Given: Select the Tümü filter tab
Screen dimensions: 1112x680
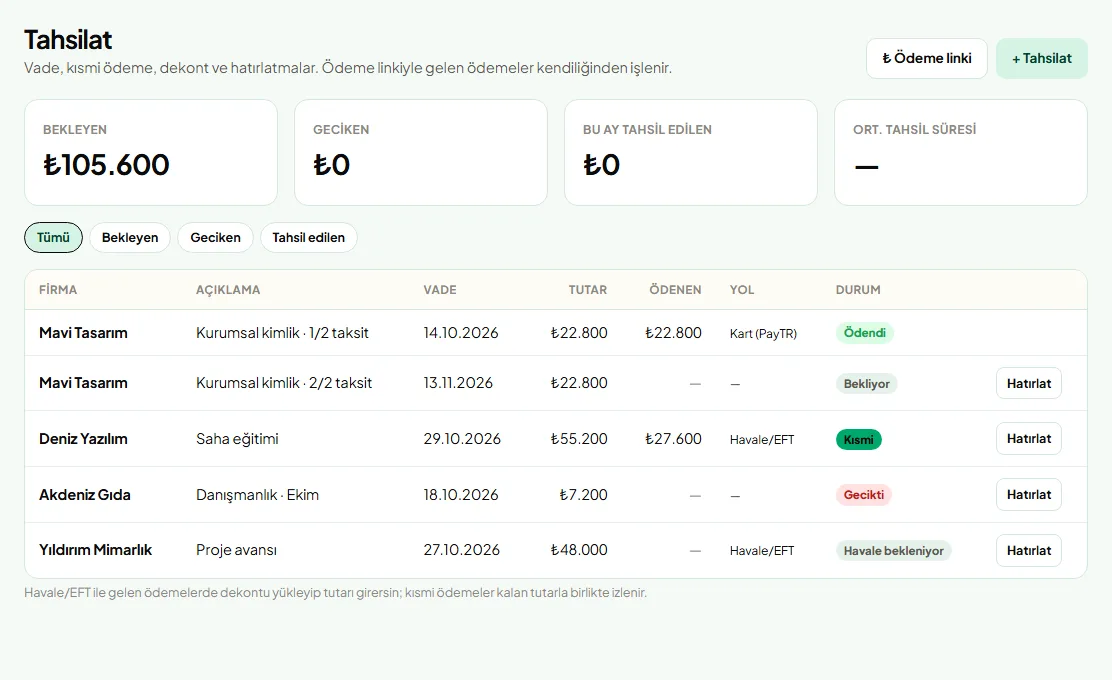Looking at the screenshot, I should click(x=53, y=238).
